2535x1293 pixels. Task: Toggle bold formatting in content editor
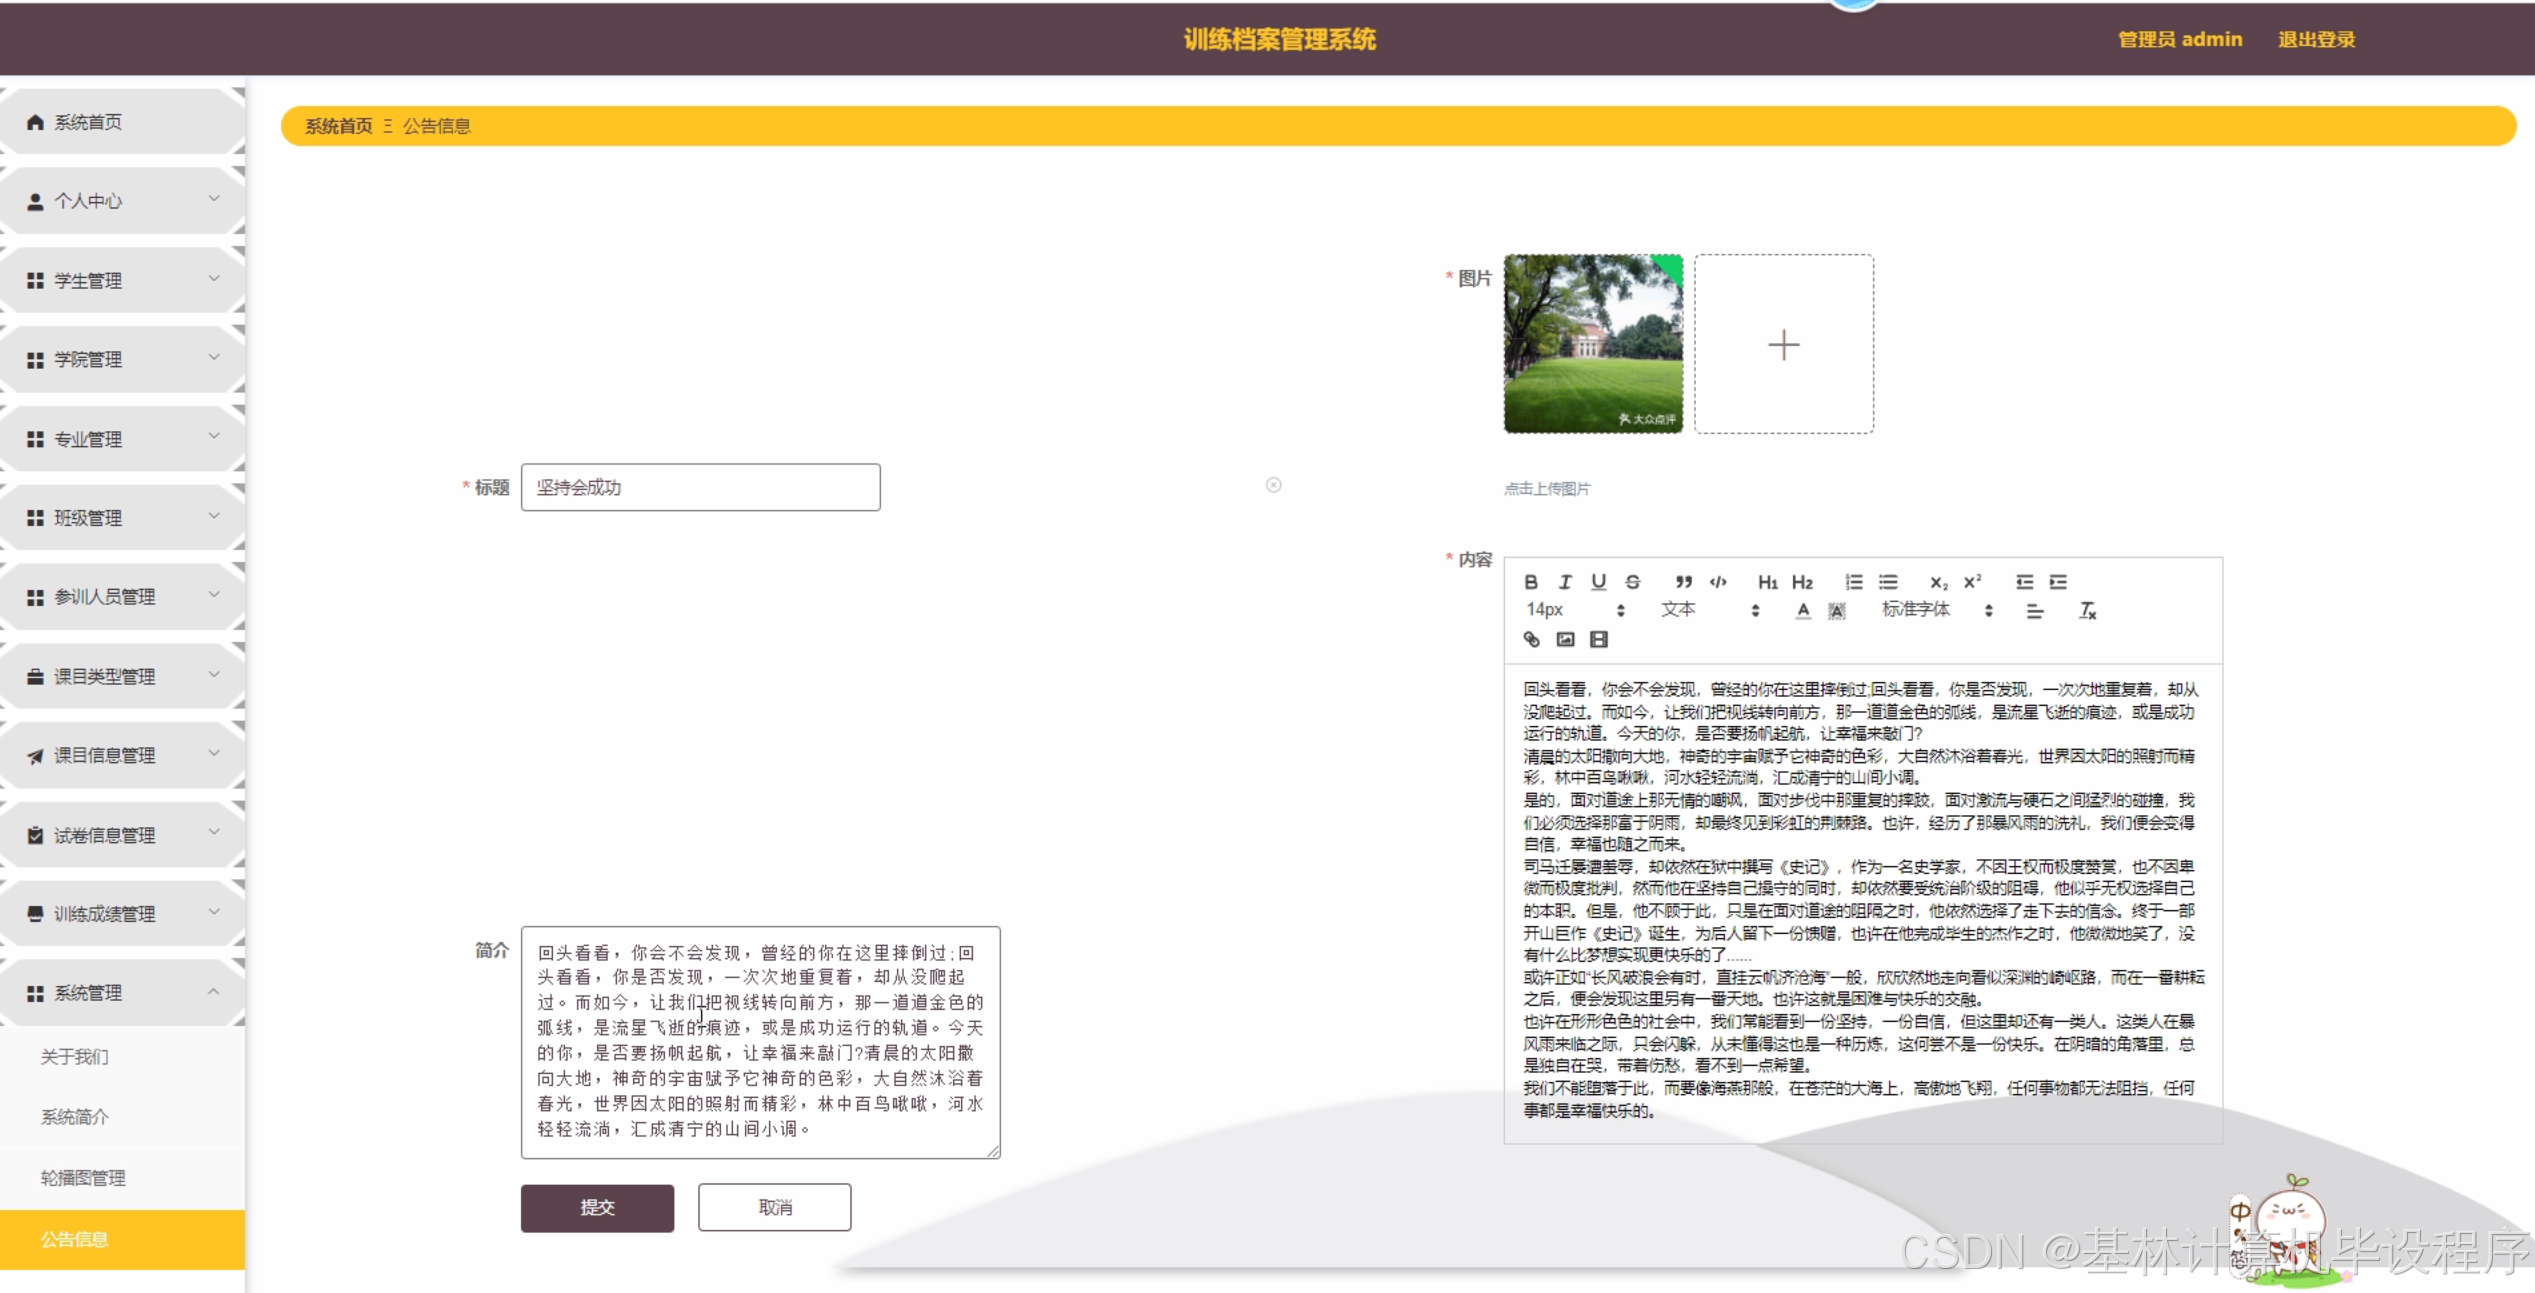(x=1530, y=582)
